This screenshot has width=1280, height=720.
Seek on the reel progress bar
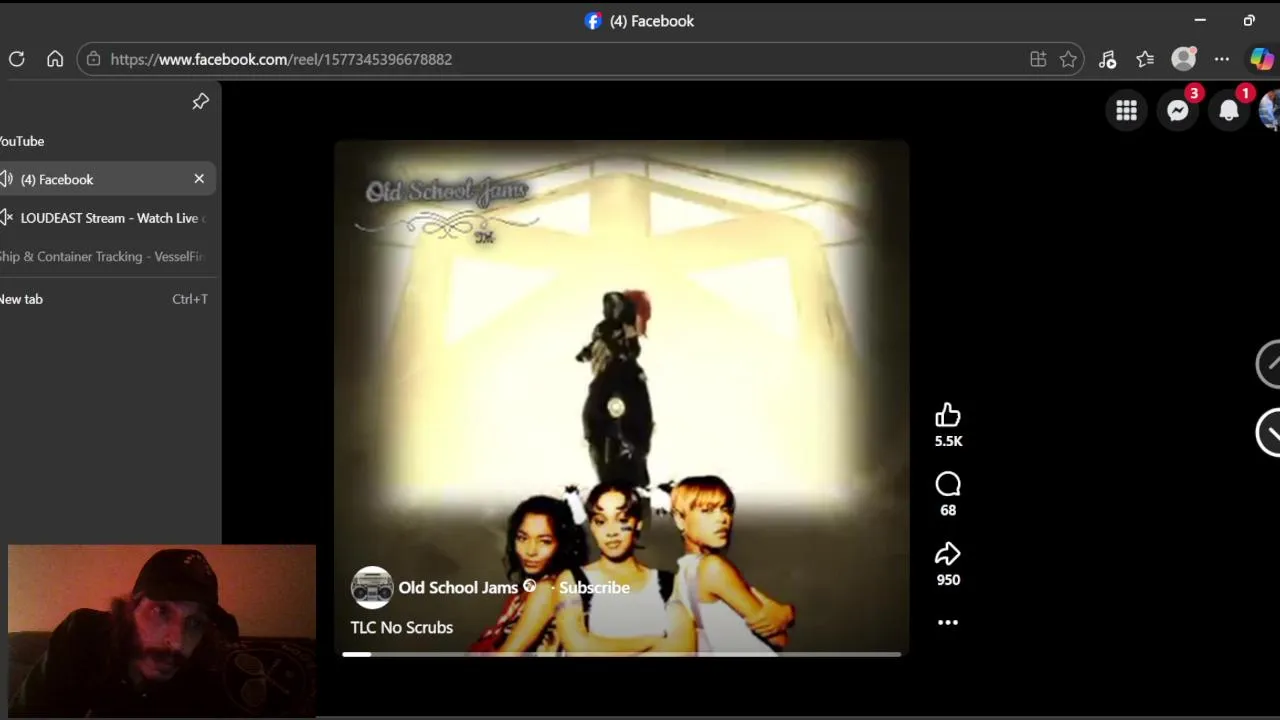tap(622, 654)
